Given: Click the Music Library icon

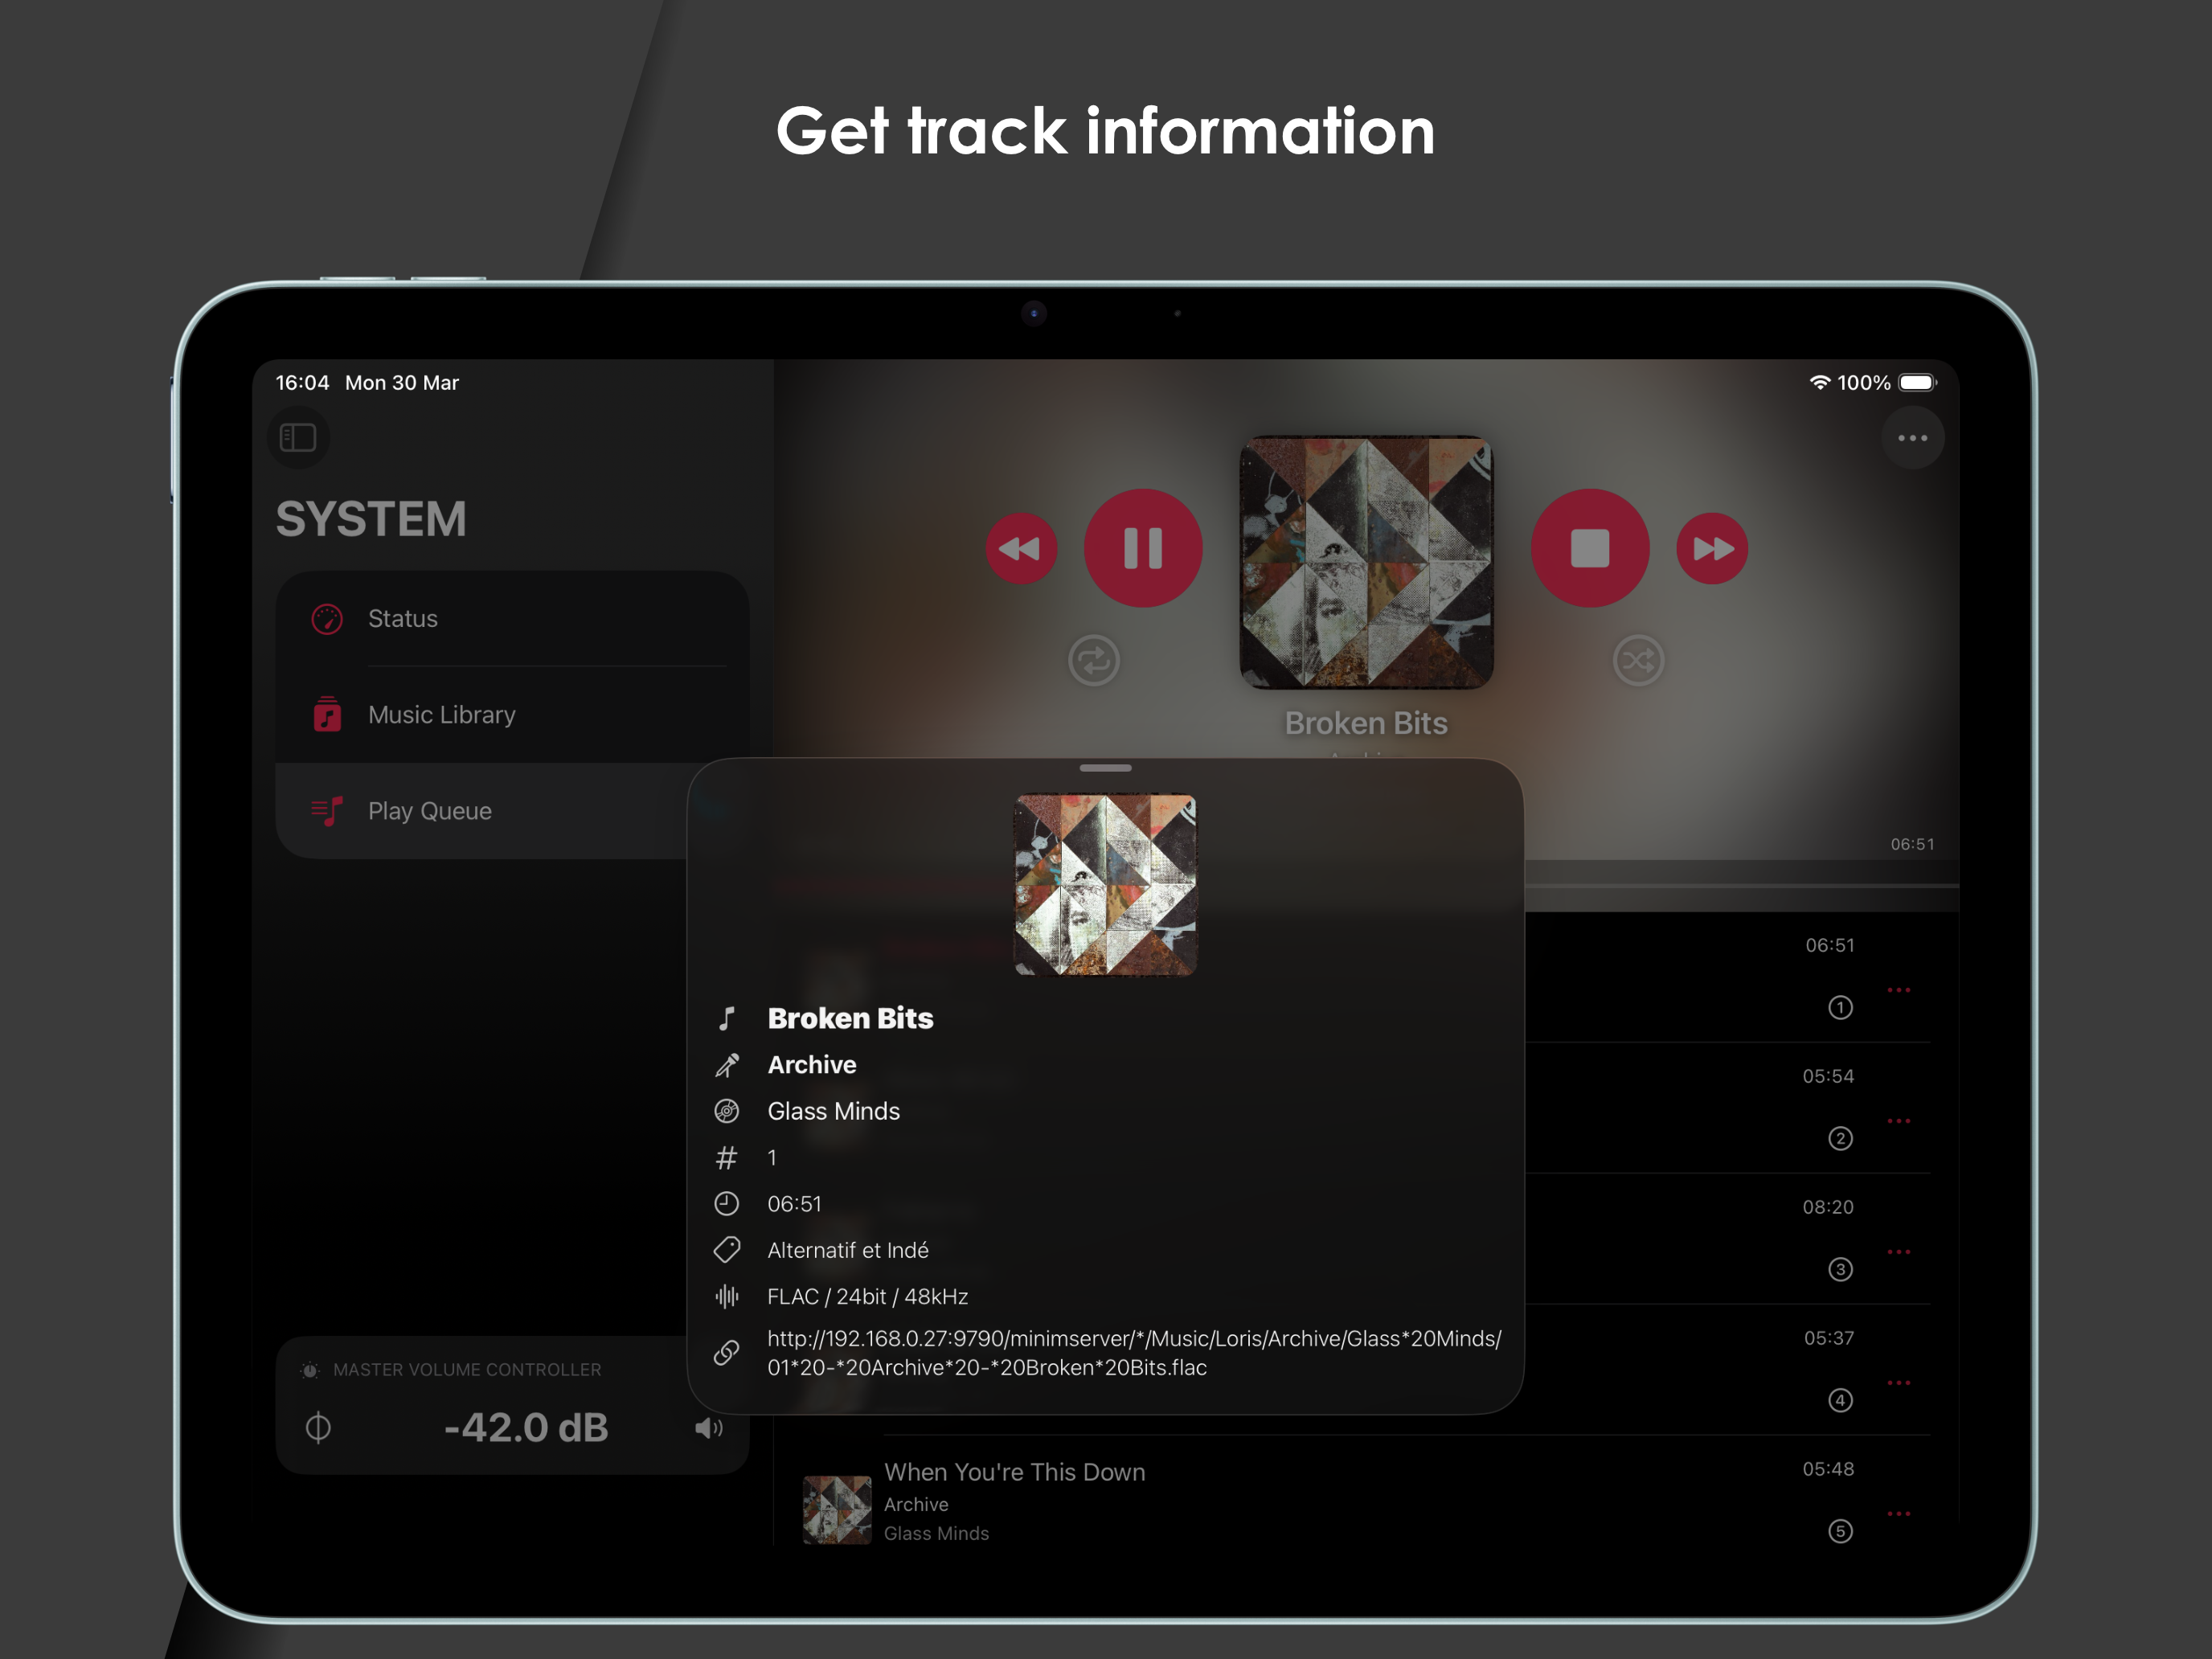Looking at the screenshot, I should 327,715.
